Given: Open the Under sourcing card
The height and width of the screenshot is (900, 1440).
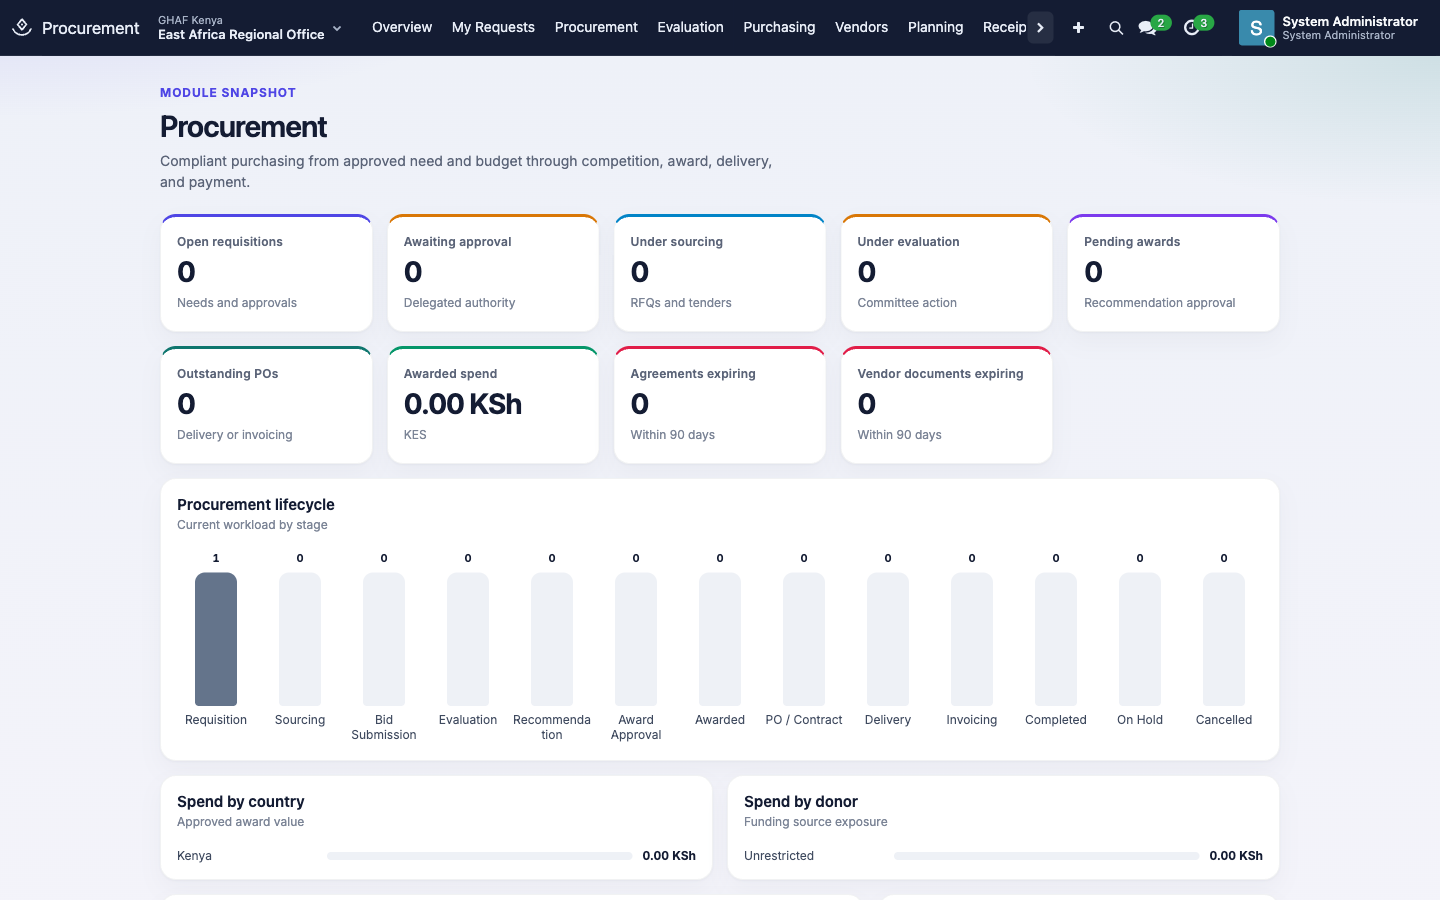Looking at the screenshot, I should (720, 273).
